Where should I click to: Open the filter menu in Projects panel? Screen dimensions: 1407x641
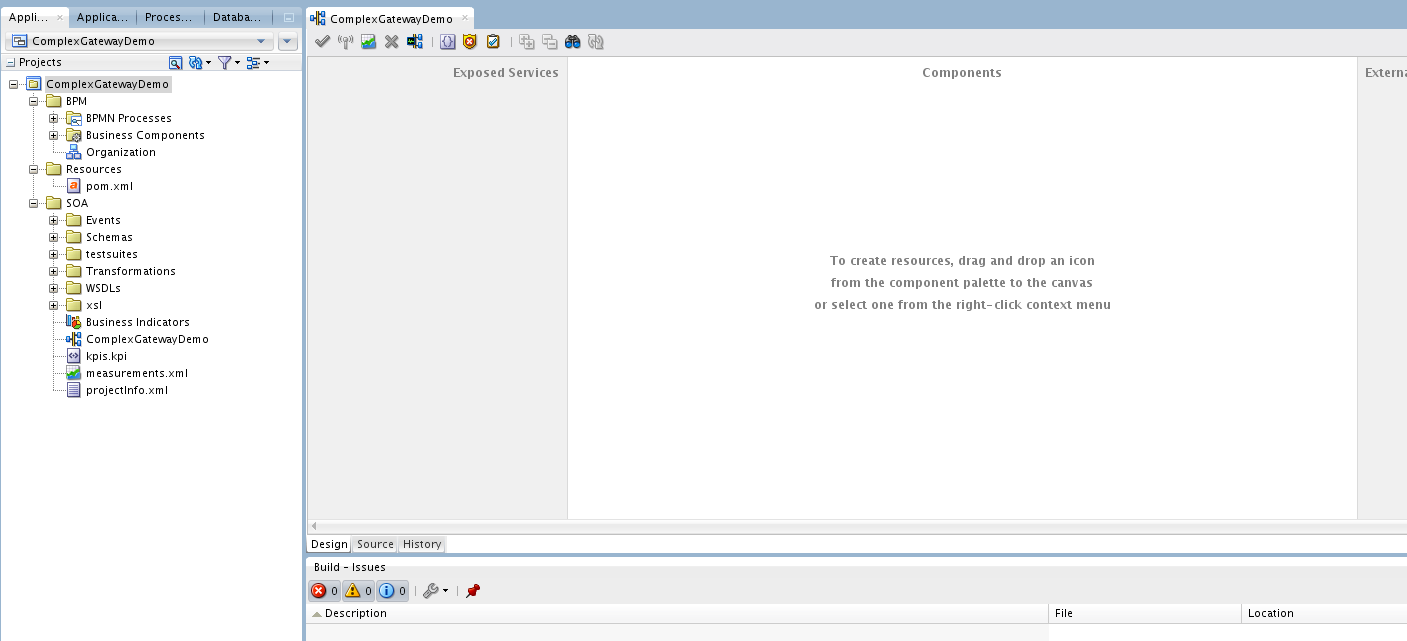coord(229,63)
